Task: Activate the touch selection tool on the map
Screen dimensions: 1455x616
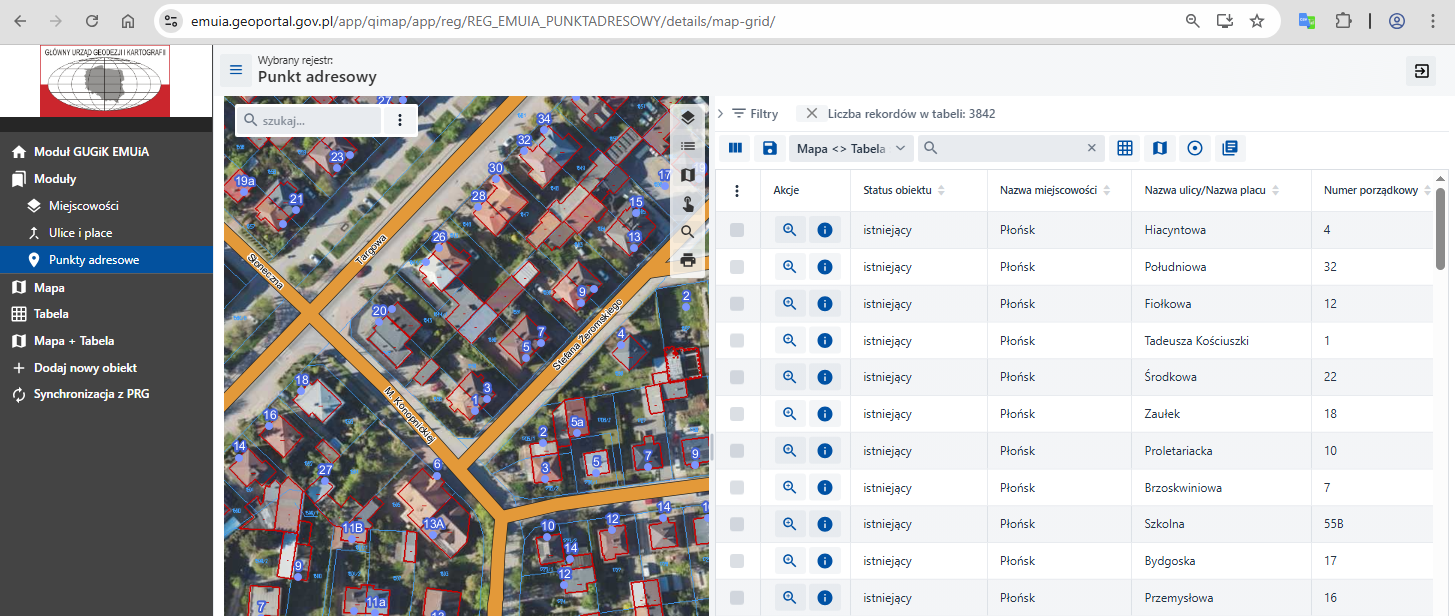Action: tap(687, 203)
